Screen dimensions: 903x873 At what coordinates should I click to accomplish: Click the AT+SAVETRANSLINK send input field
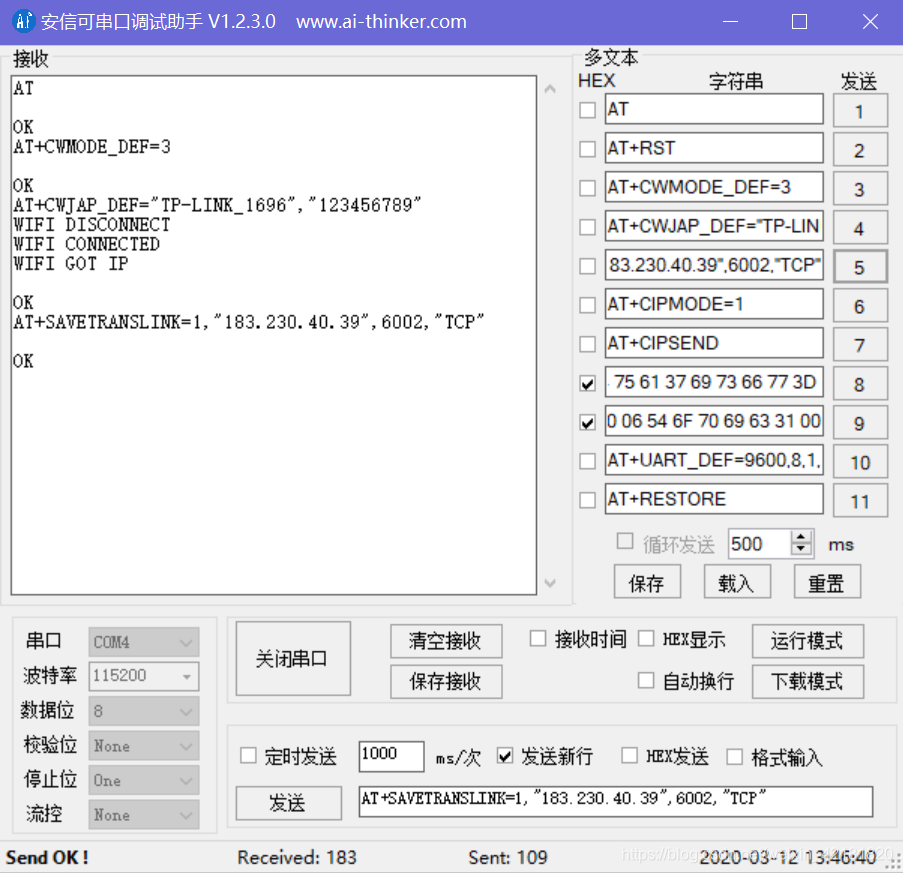616,802
